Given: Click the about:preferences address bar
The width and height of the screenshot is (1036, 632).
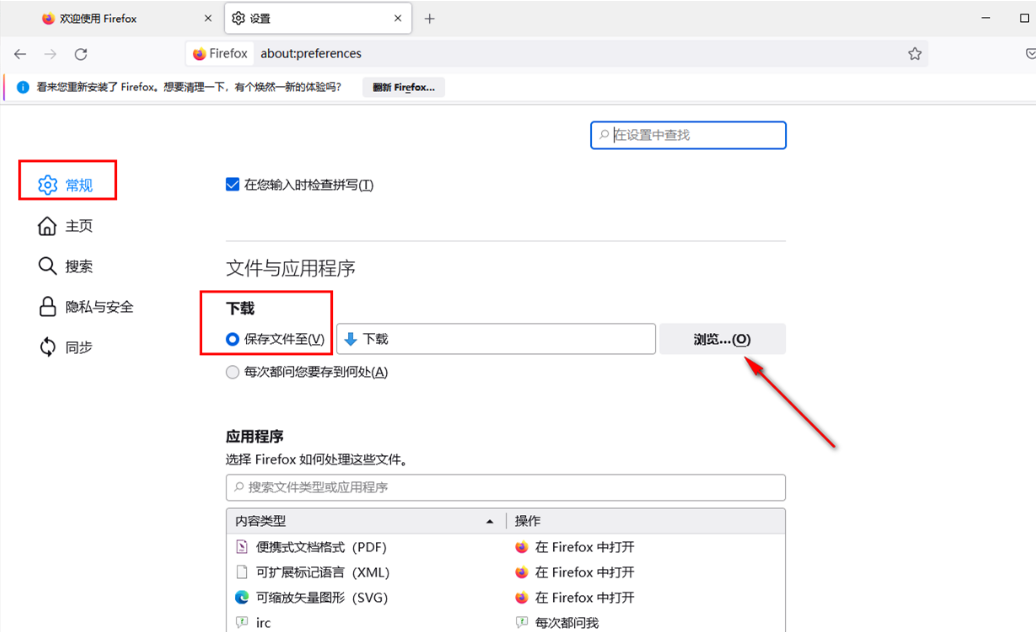Looking at the screenshot, I should pyautogui.click(x=556, y=53).
